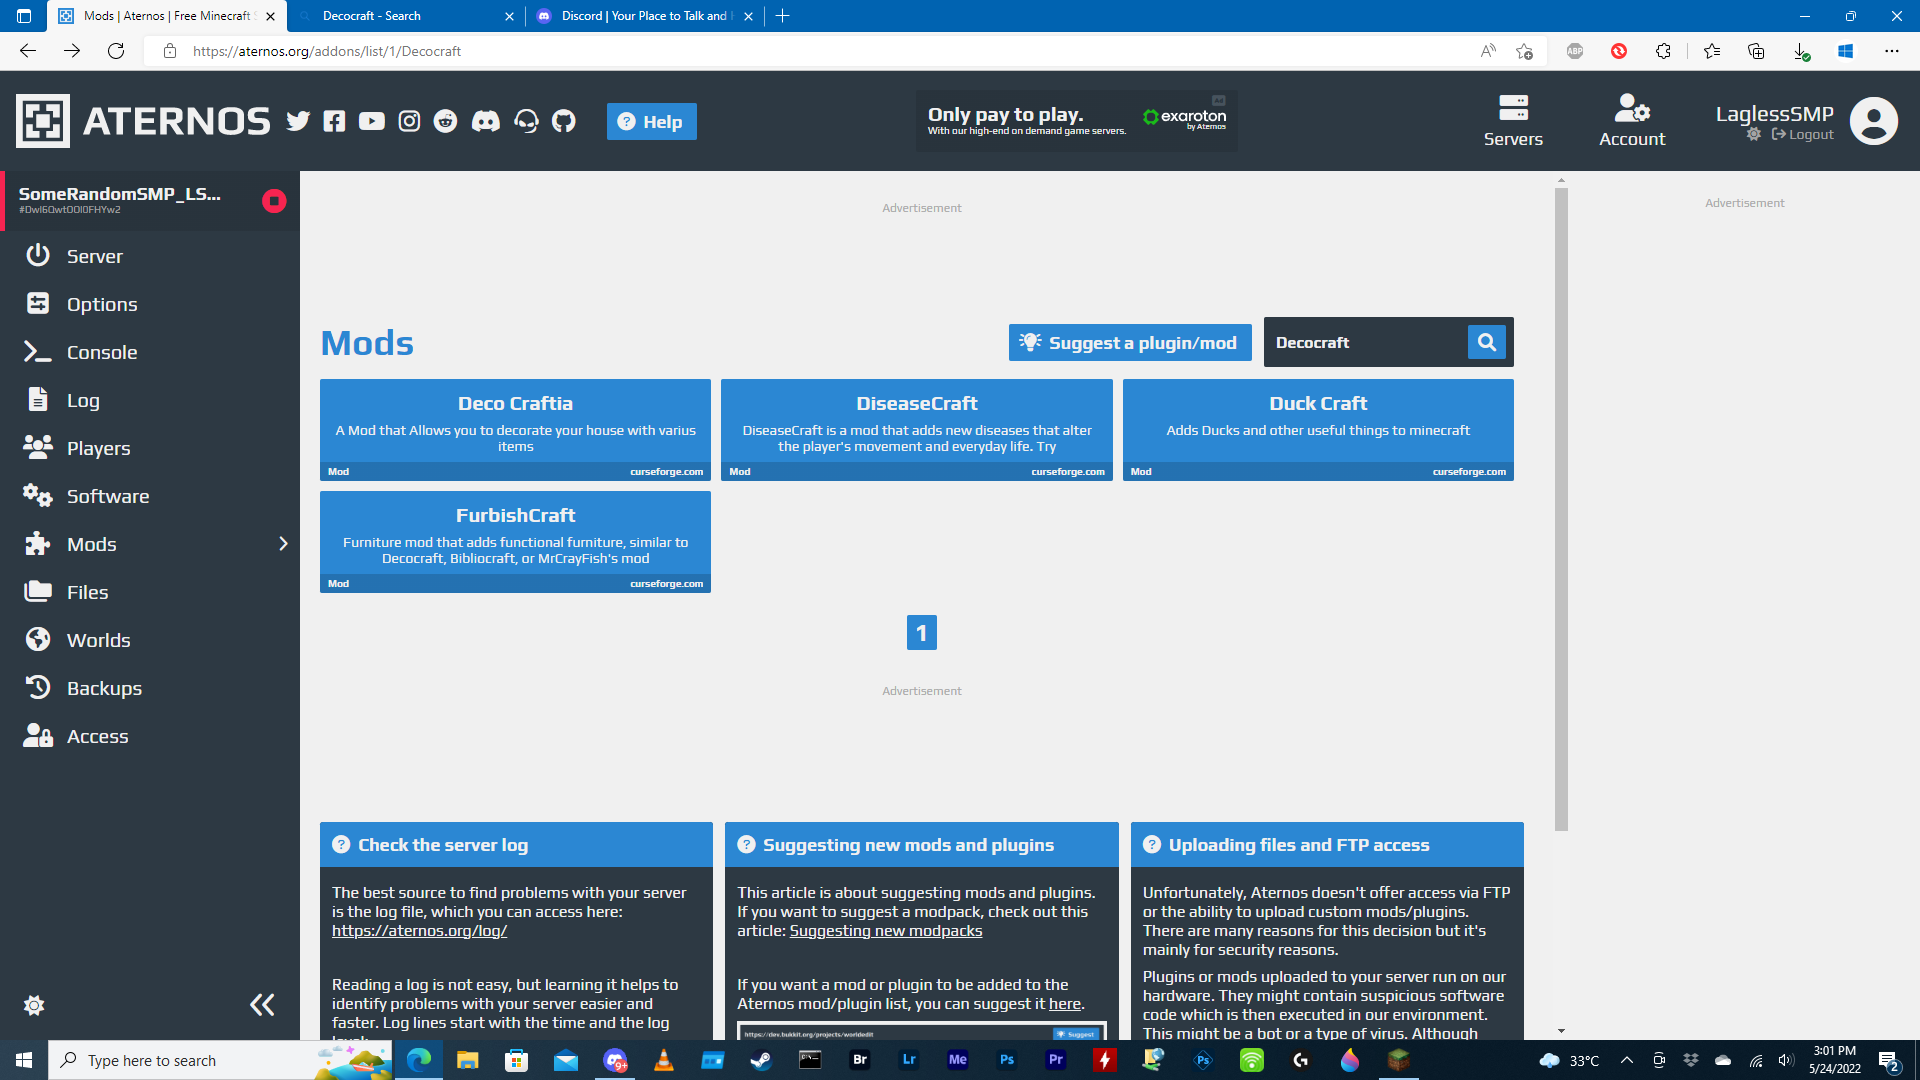Expand the Mods submenu arrow

click(x=283, y=544)
